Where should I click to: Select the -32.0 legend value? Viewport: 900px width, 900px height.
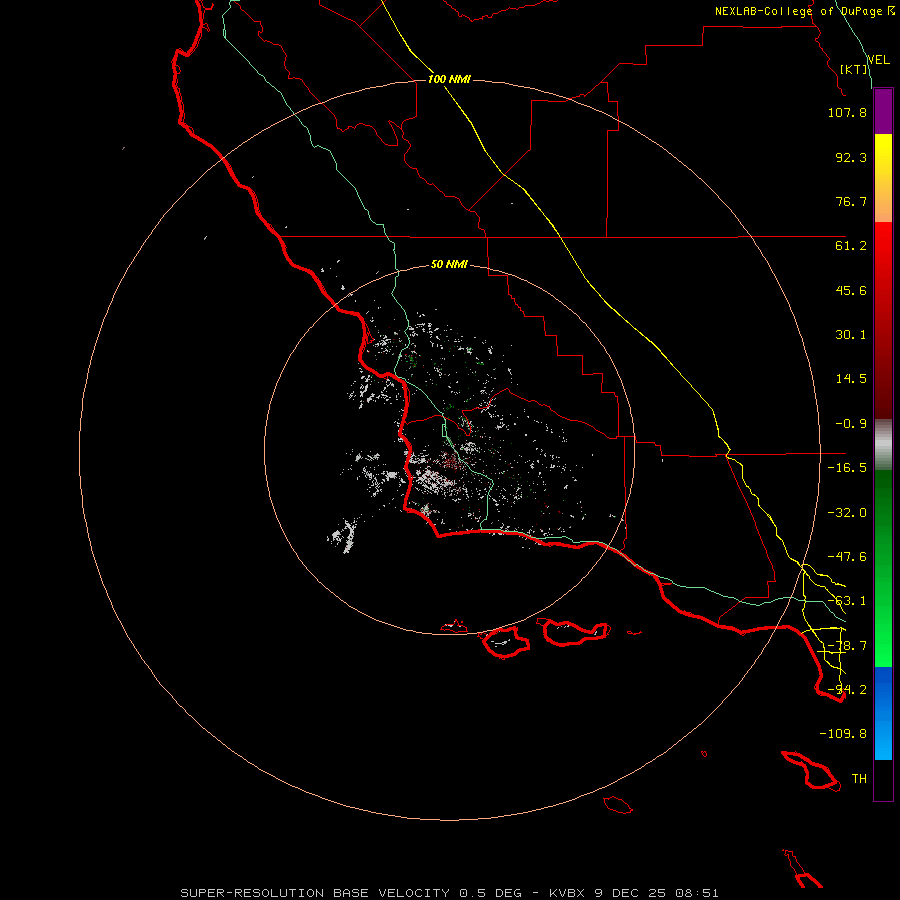(847, 513)
